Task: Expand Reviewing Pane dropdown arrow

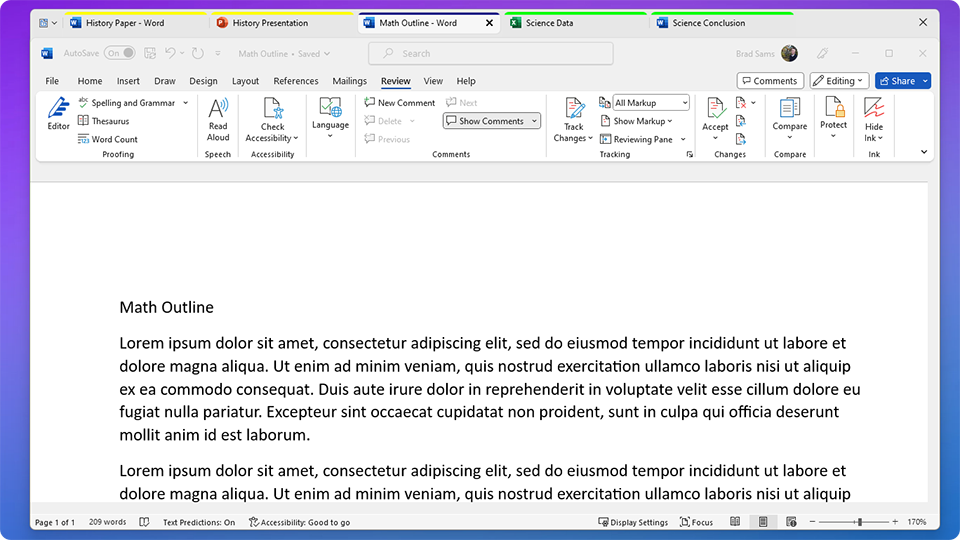Action: [683, 140]
